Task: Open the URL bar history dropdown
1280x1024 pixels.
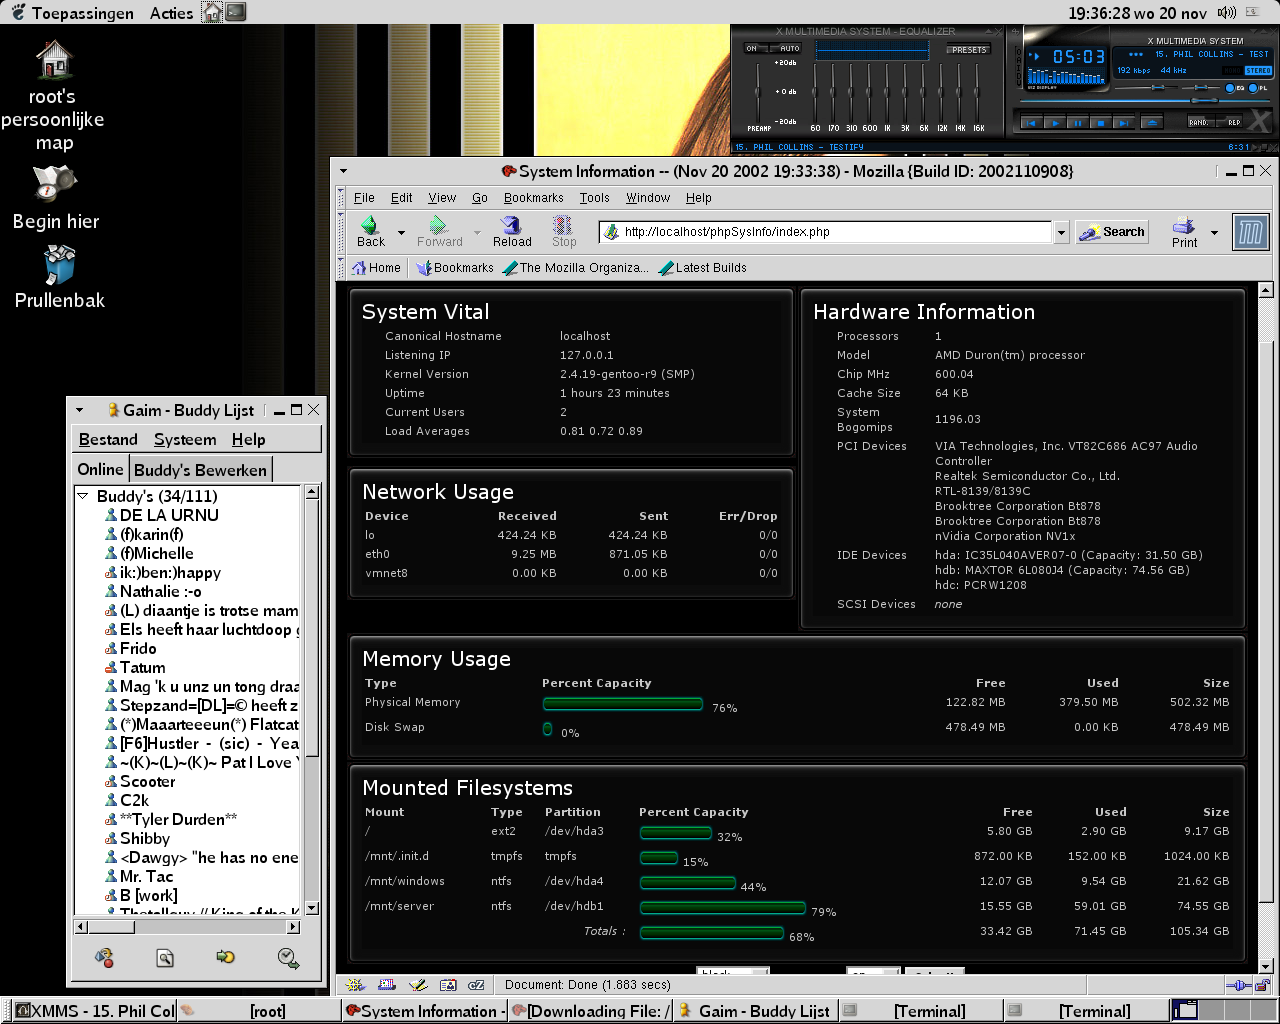Action: 1061,232
